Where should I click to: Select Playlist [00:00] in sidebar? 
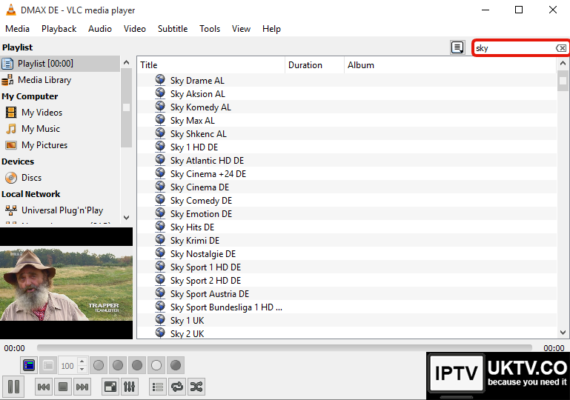60,64
